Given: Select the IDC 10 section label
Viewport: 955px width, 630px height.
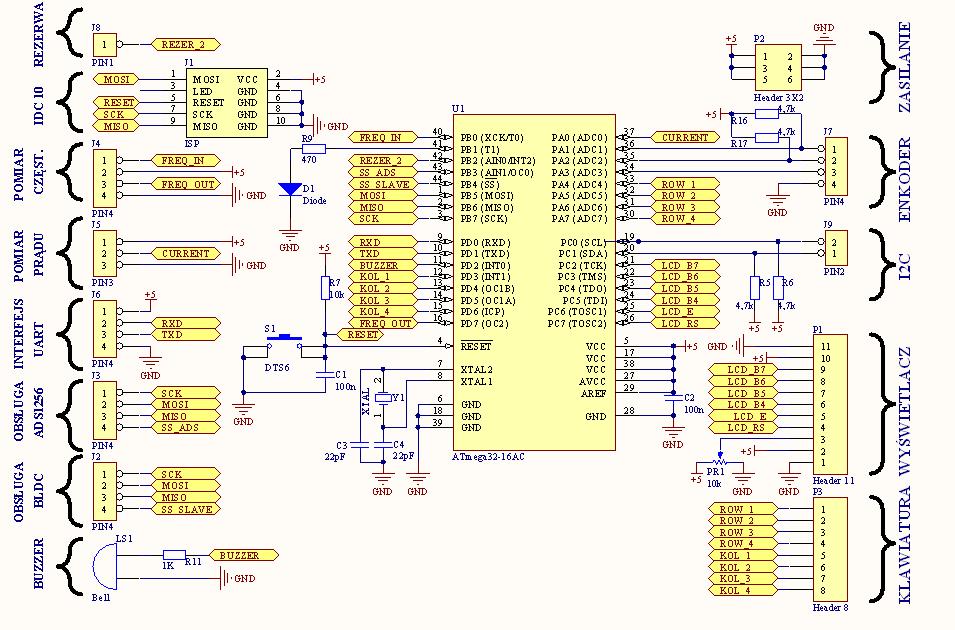Looking at the screenshot, I should pos(38,106).
